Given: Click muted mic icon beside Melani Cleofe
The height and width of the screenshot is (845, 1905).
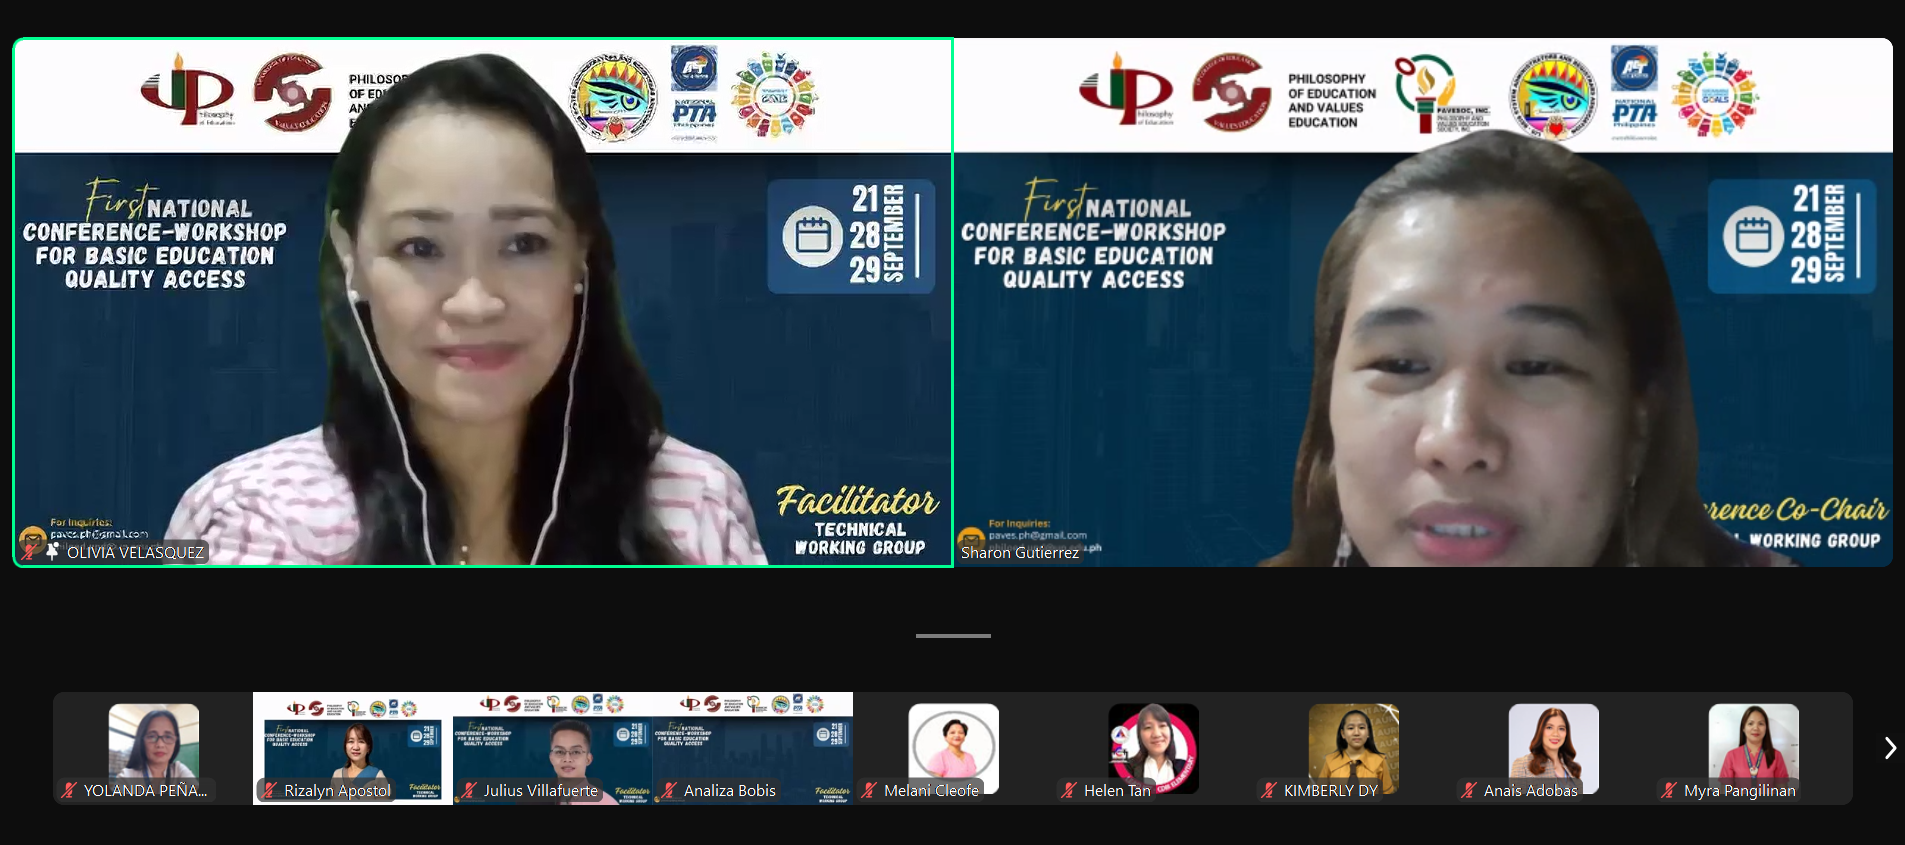Looking at the screenshot, I should pyautogui.click(x=869, y=790).
